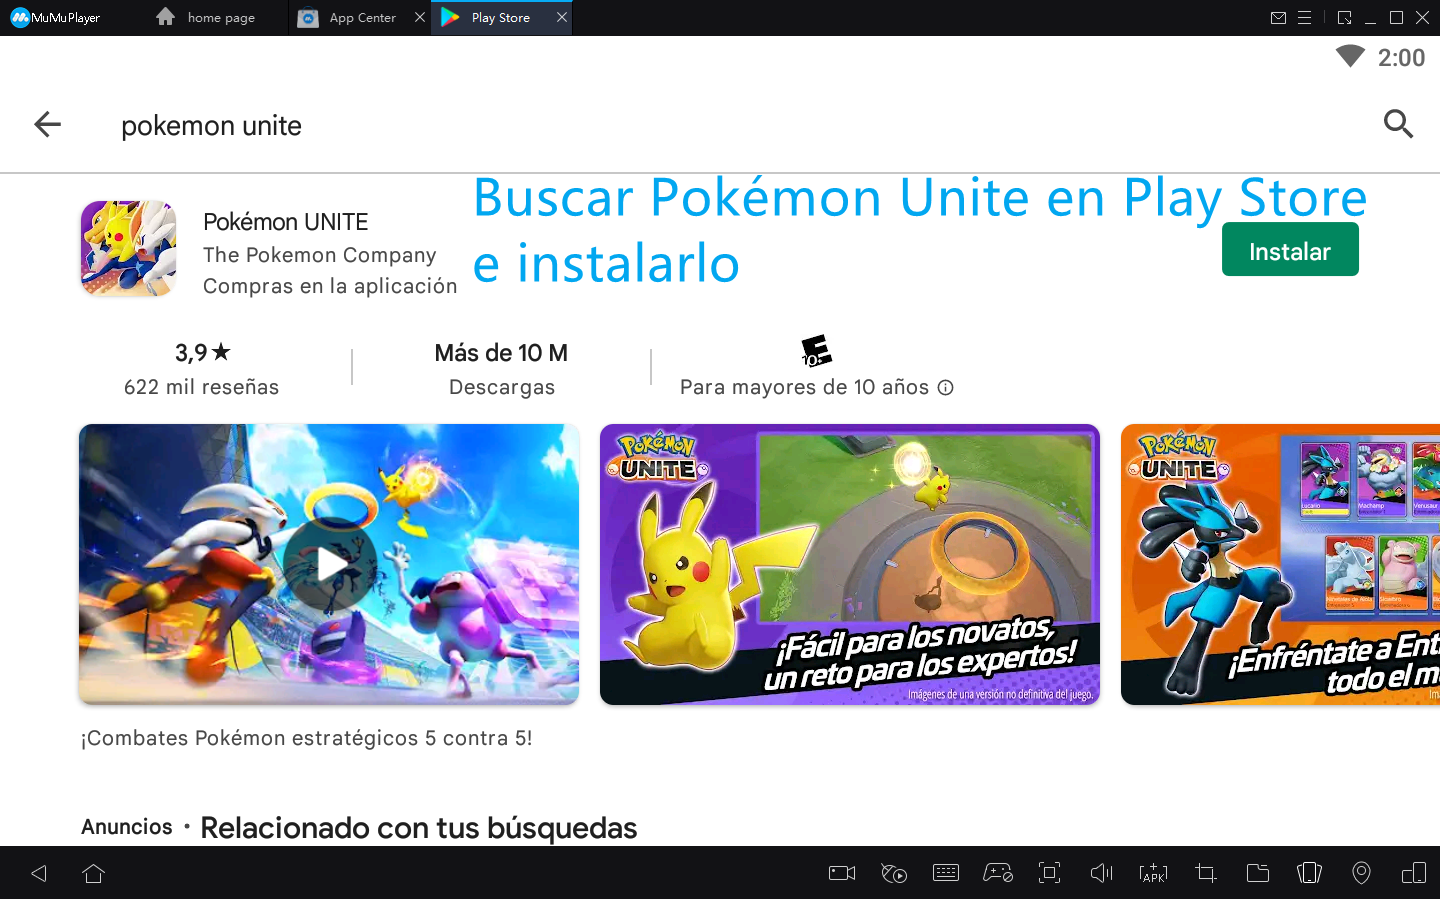Click the shared folder icon
The height and width of the screenshot is (899, 1440).
(1257, 873)
